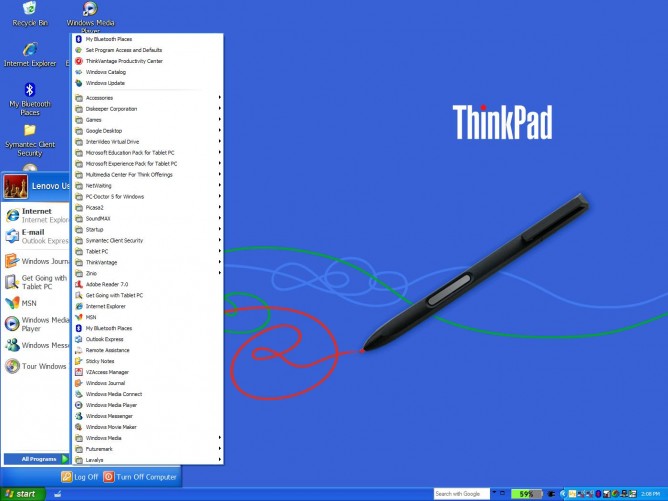The image size is (668, 501).
Task: Open Sticky Notes program
Action: pyautogui.click(x=100, y=361)
